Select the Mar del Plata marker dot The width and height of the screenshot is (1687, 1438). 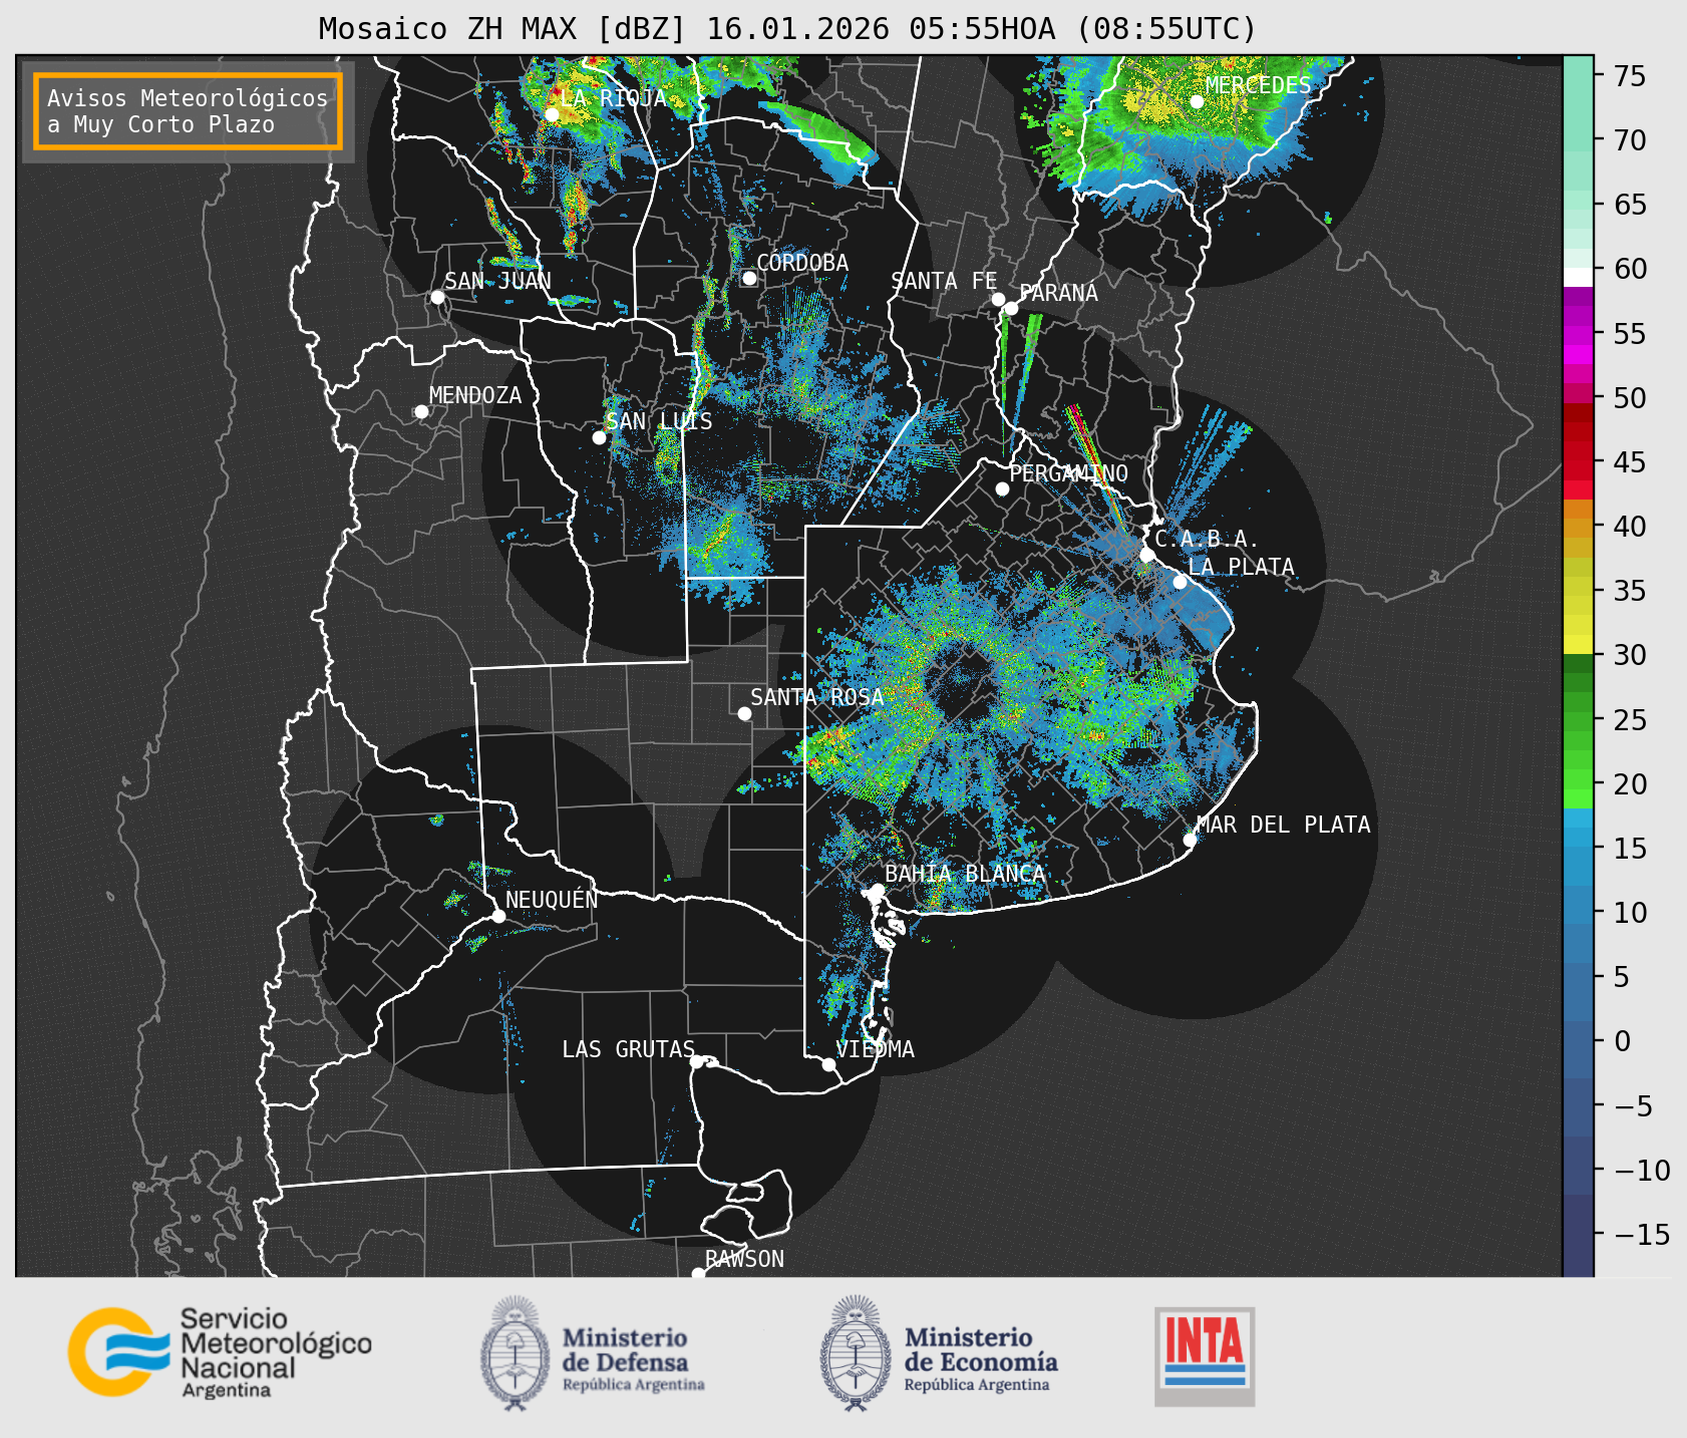pos(1189,840)
